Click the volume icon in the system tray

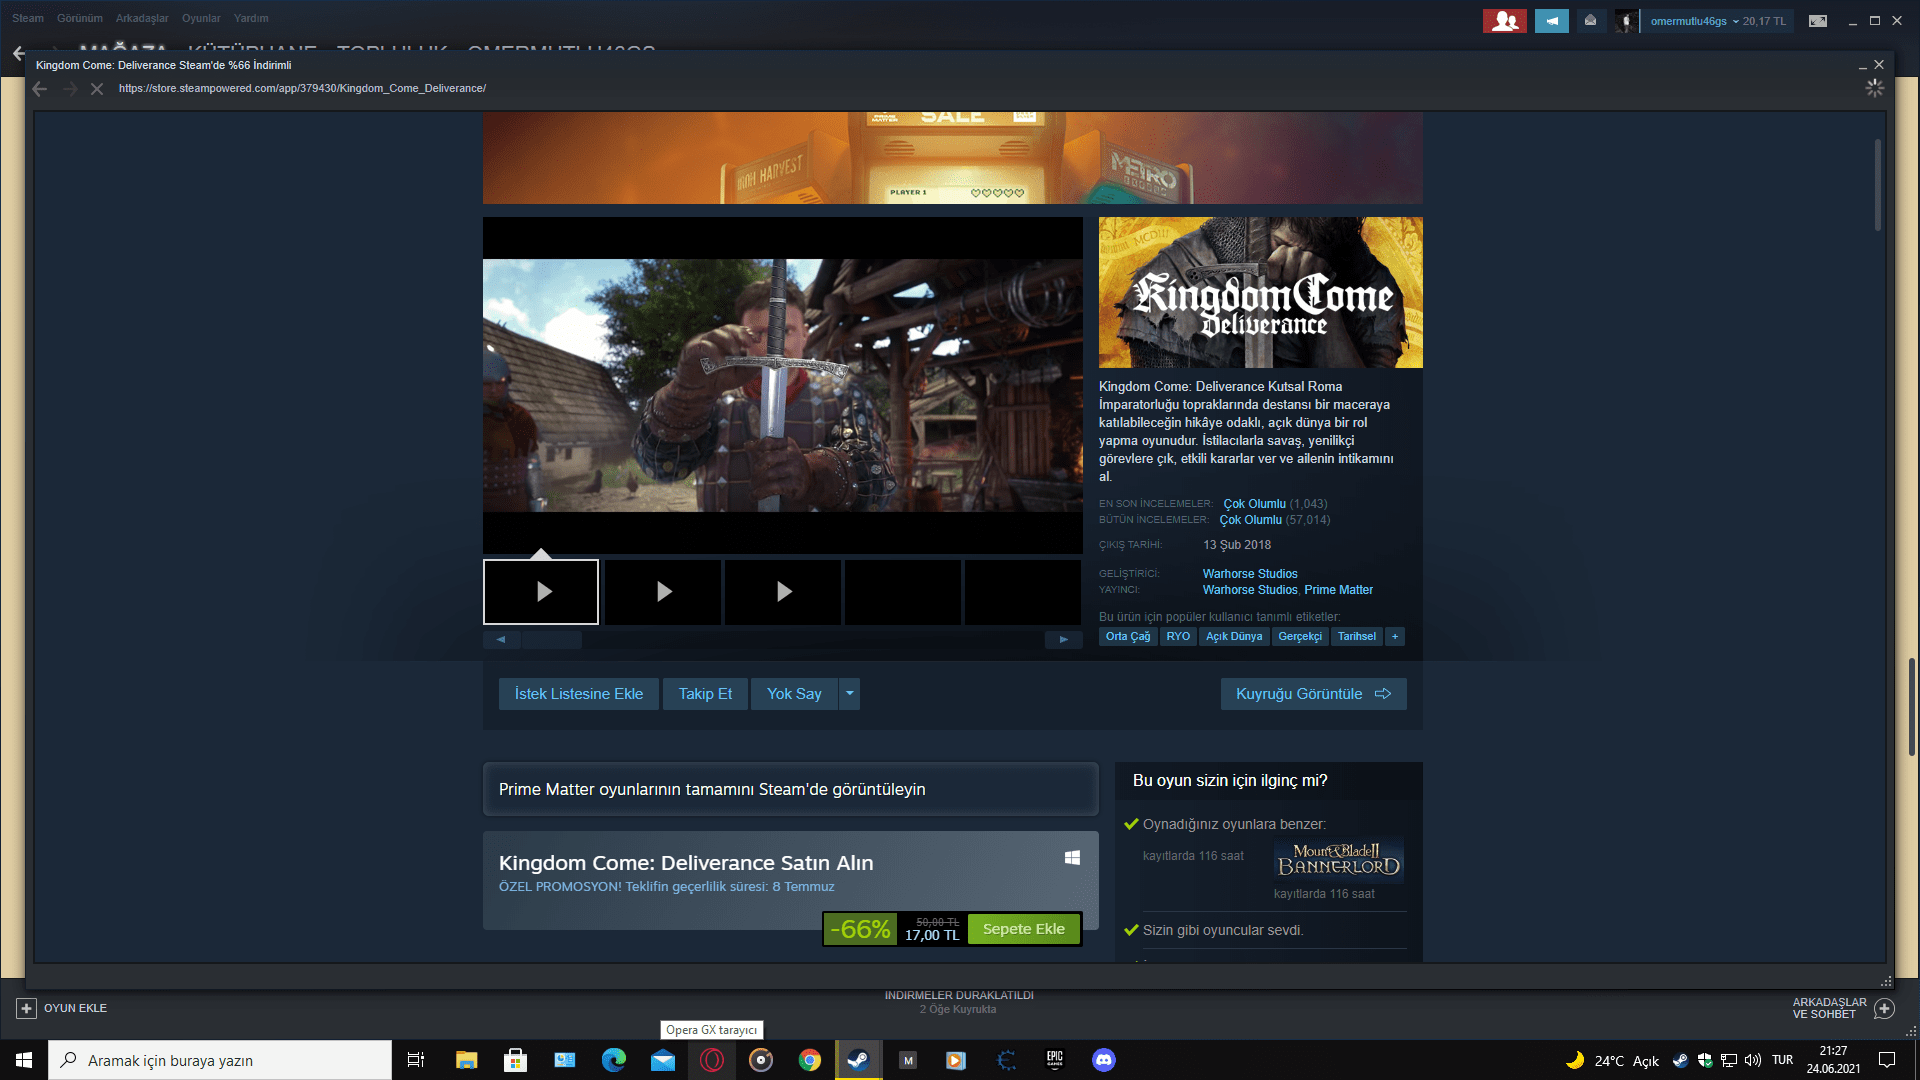tap(1753, 1060)
